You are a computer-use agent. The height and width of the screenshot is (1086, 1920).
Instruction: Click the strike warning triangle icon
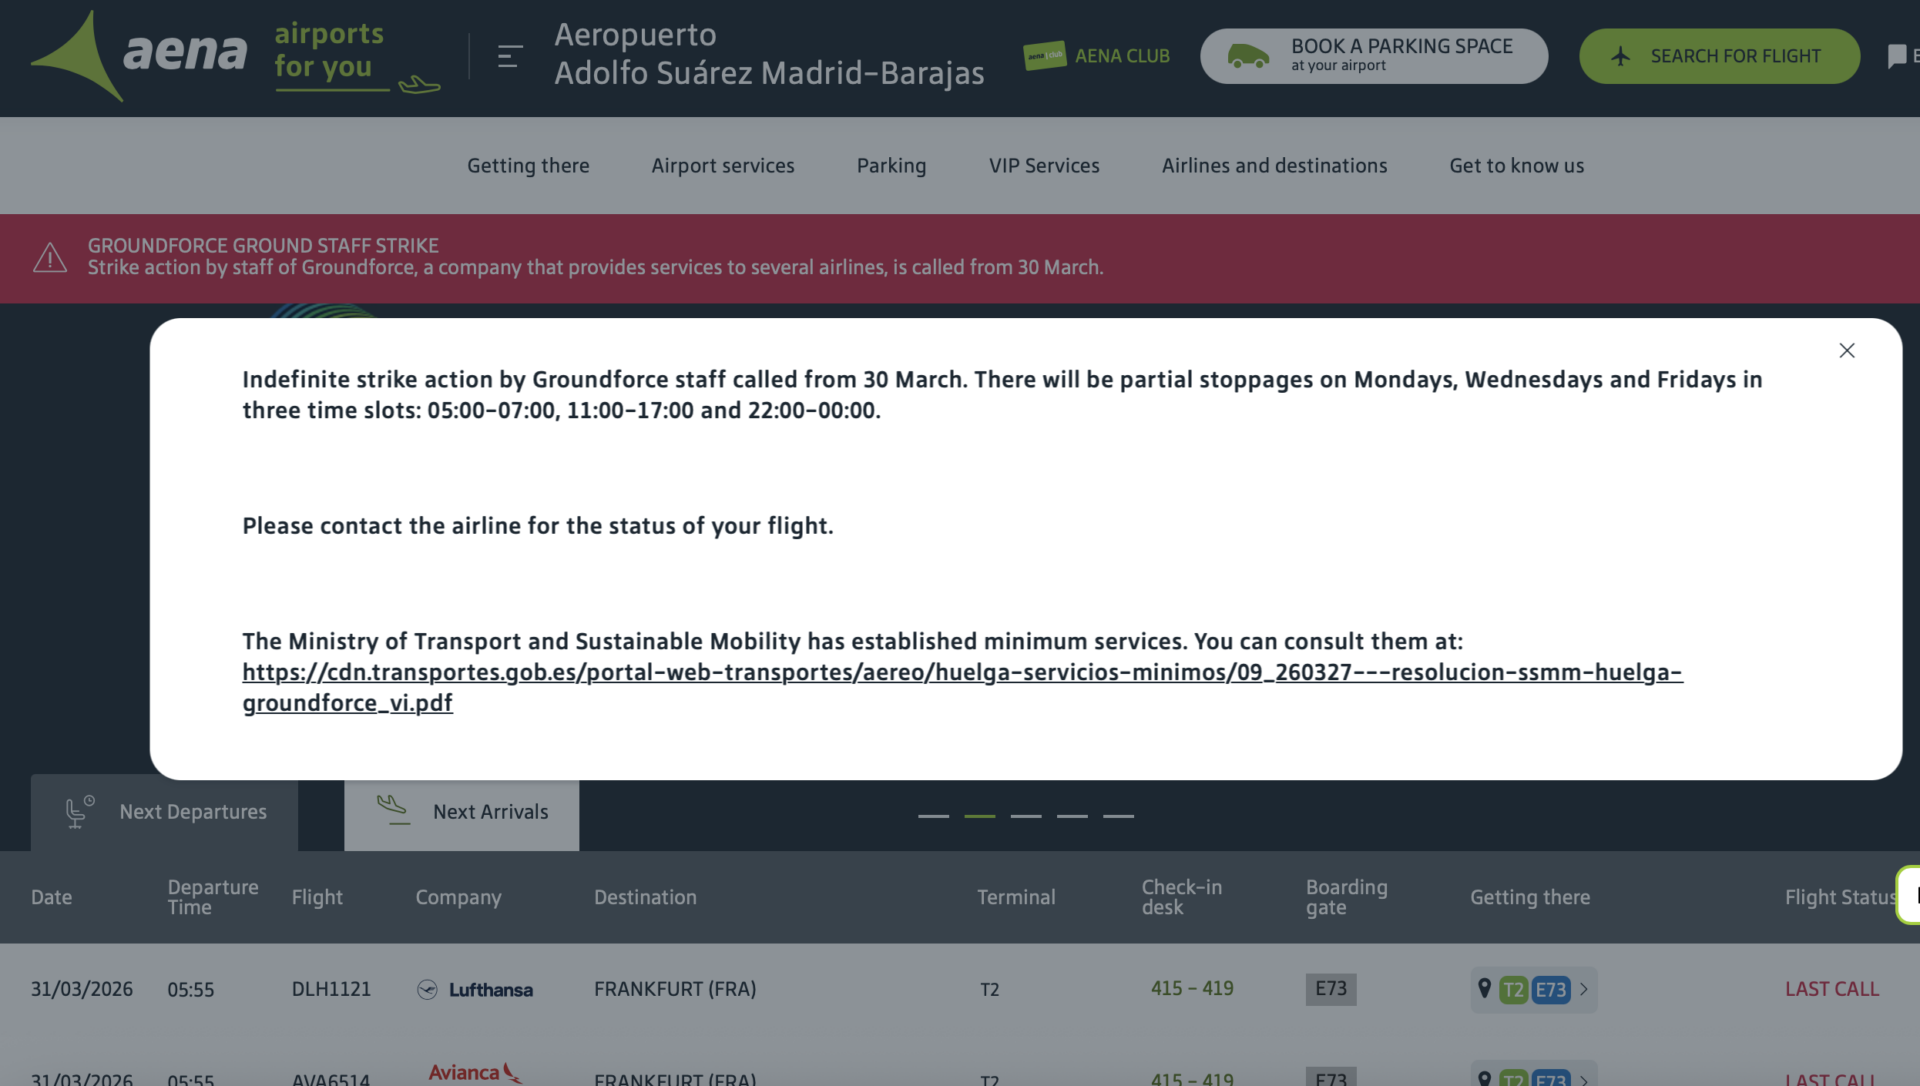[50, 258]
